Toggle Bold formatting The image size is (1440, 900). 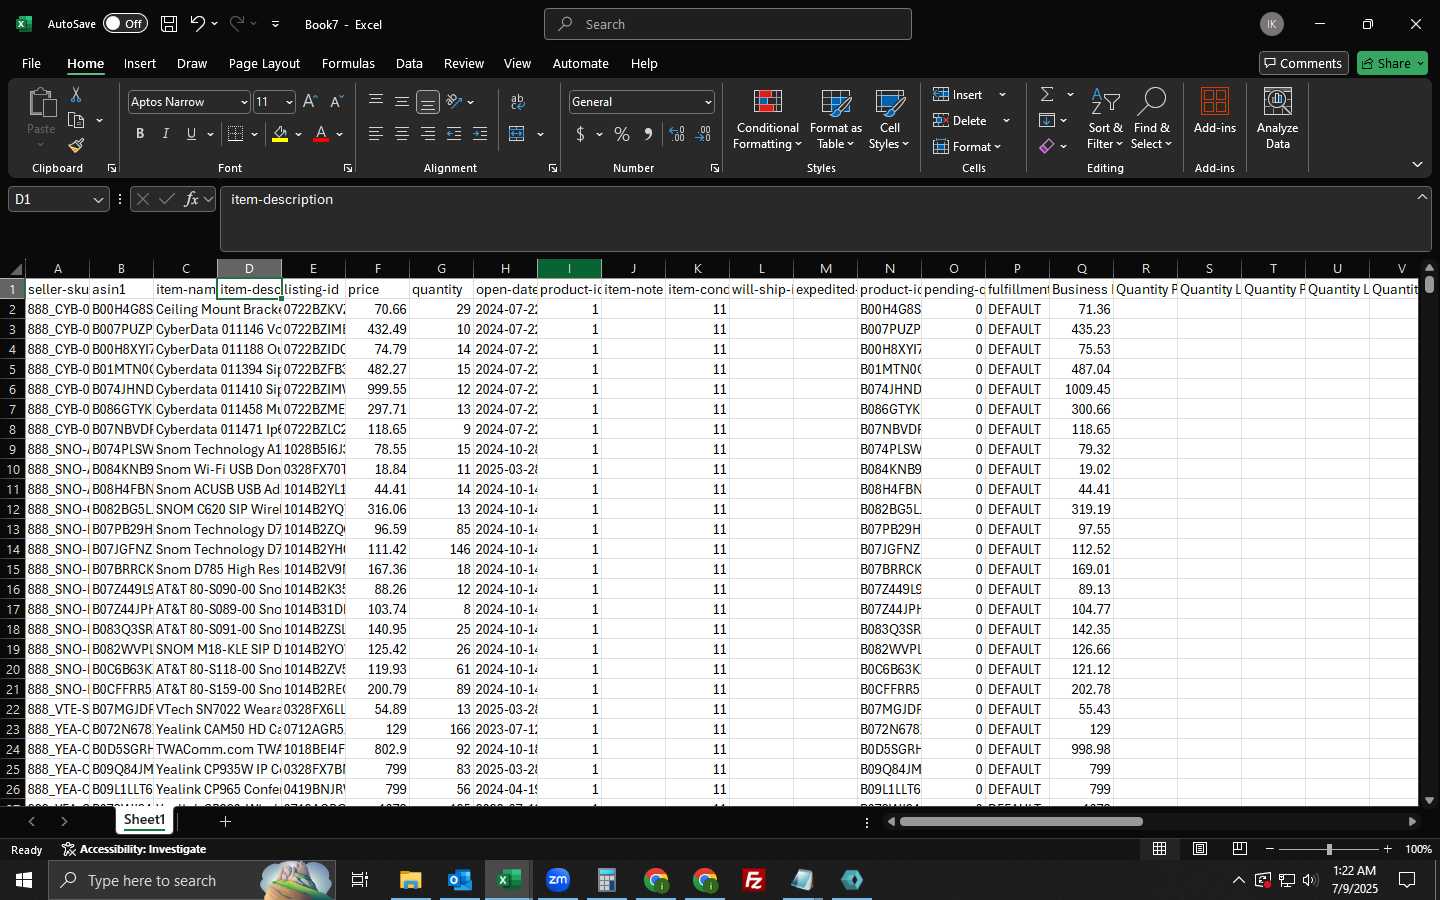click(x=140, y=134)
